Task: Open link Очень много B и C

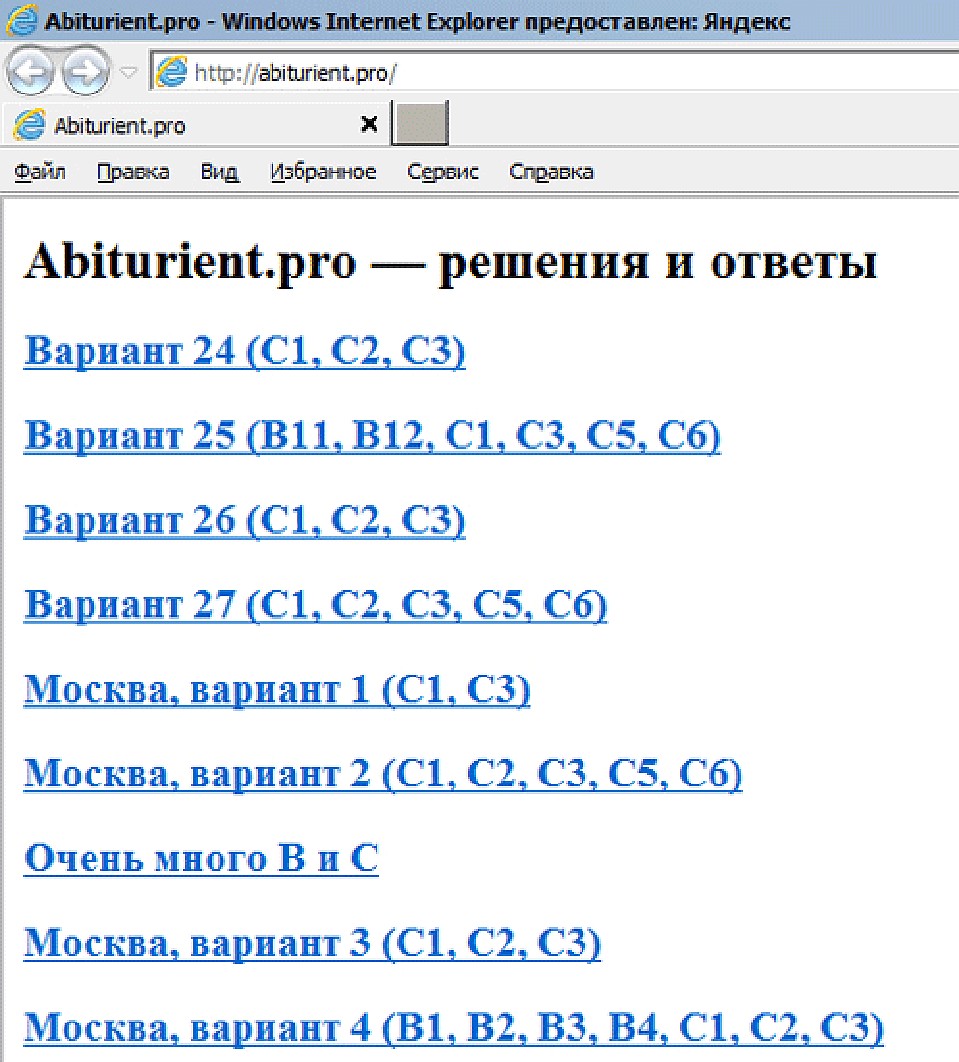Action: (201, 858)
